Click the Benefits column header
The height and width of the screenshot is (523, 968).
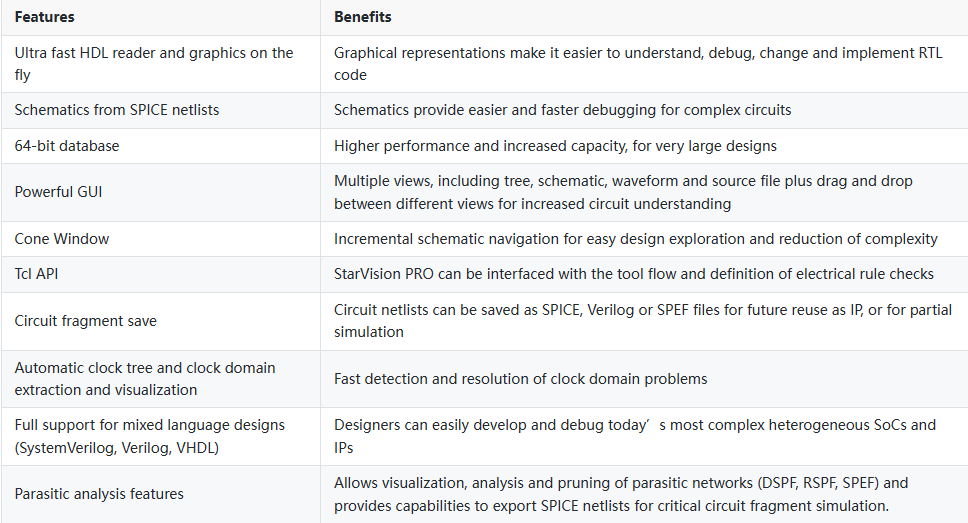click(x=363, y=17)
